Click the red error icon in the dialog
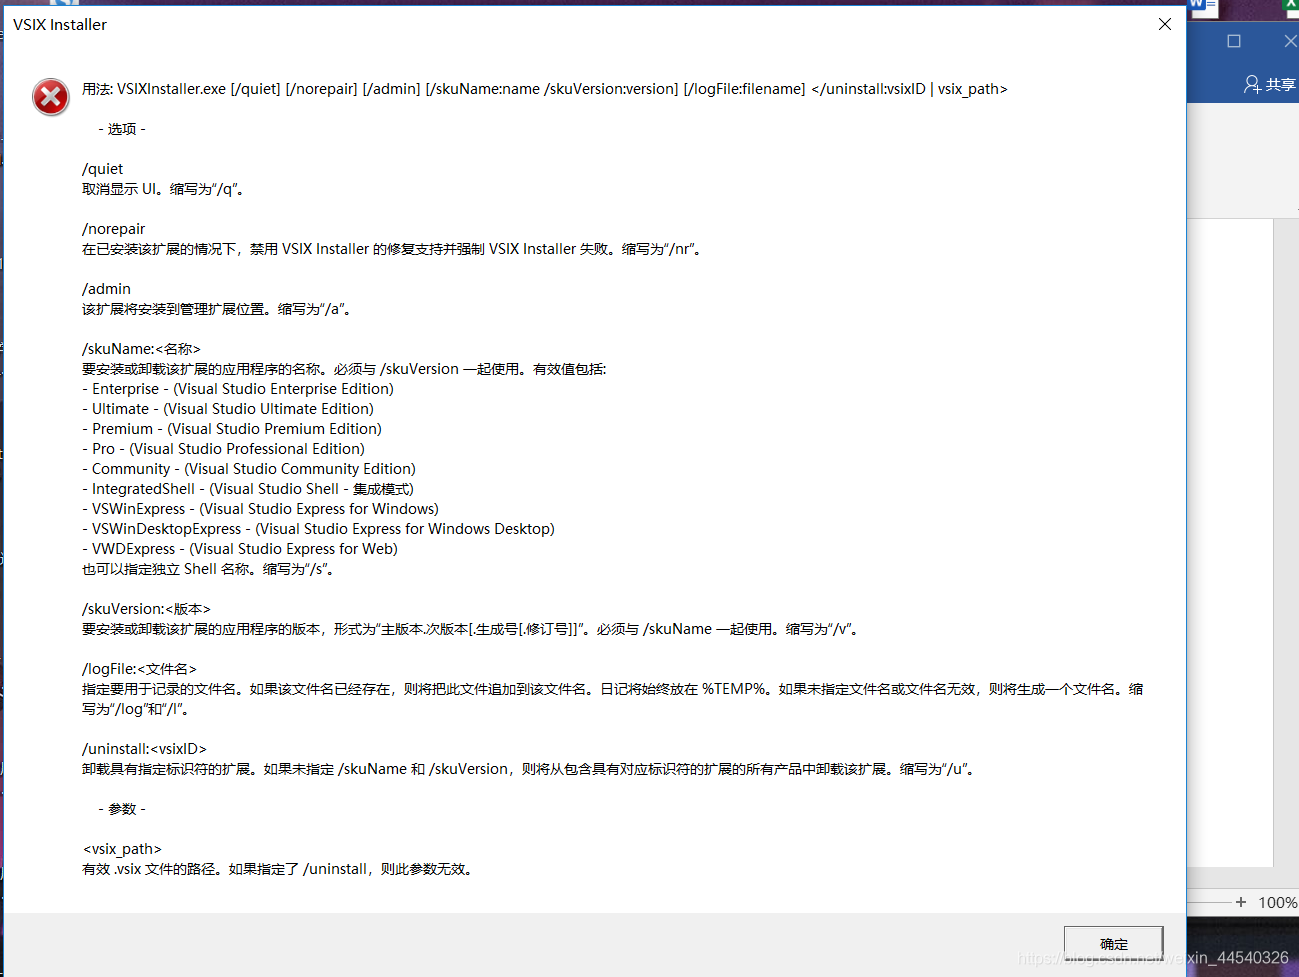1299x977 pixels. tap(51, 97)
